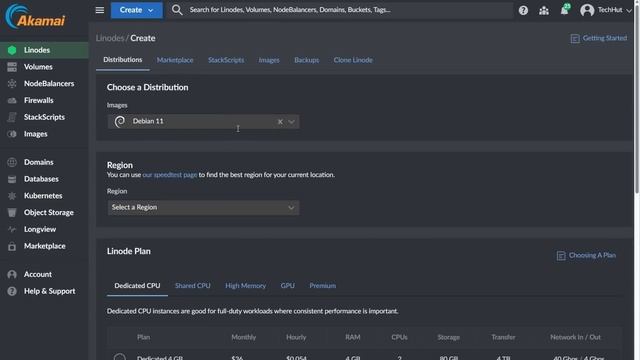The width and height of the screenshot is (640, 360).
Task: Select the Dedicated CPU plan tab
Action: [x=137, y=286]
